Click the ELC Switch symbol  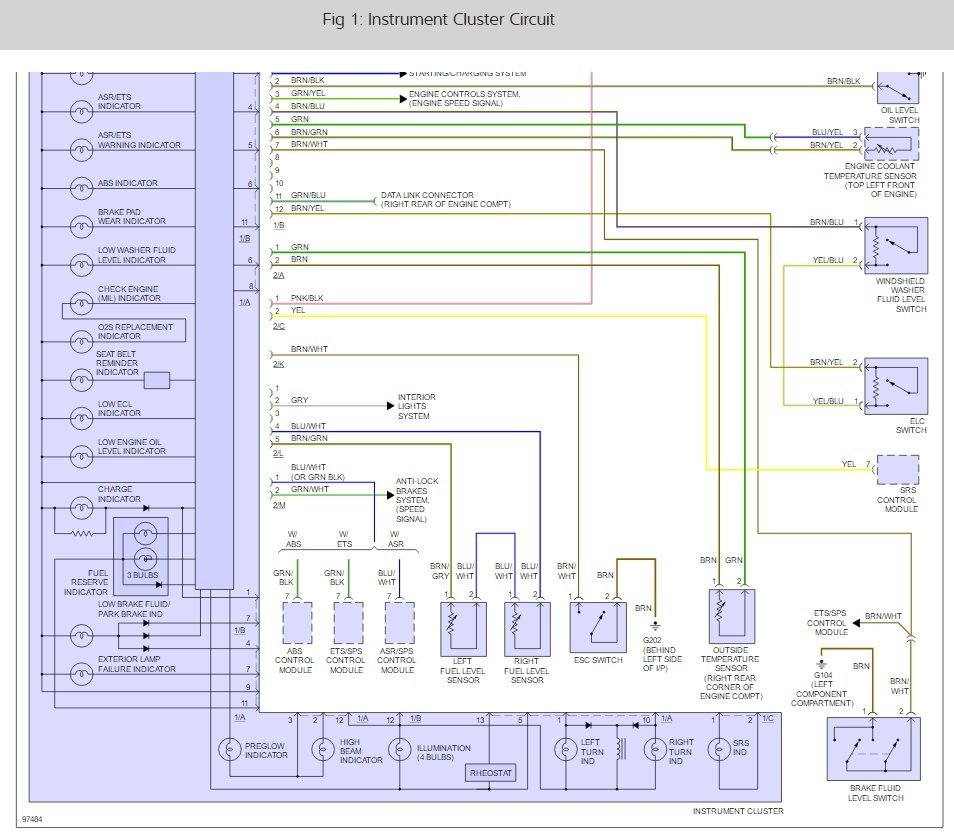(896, 386)
